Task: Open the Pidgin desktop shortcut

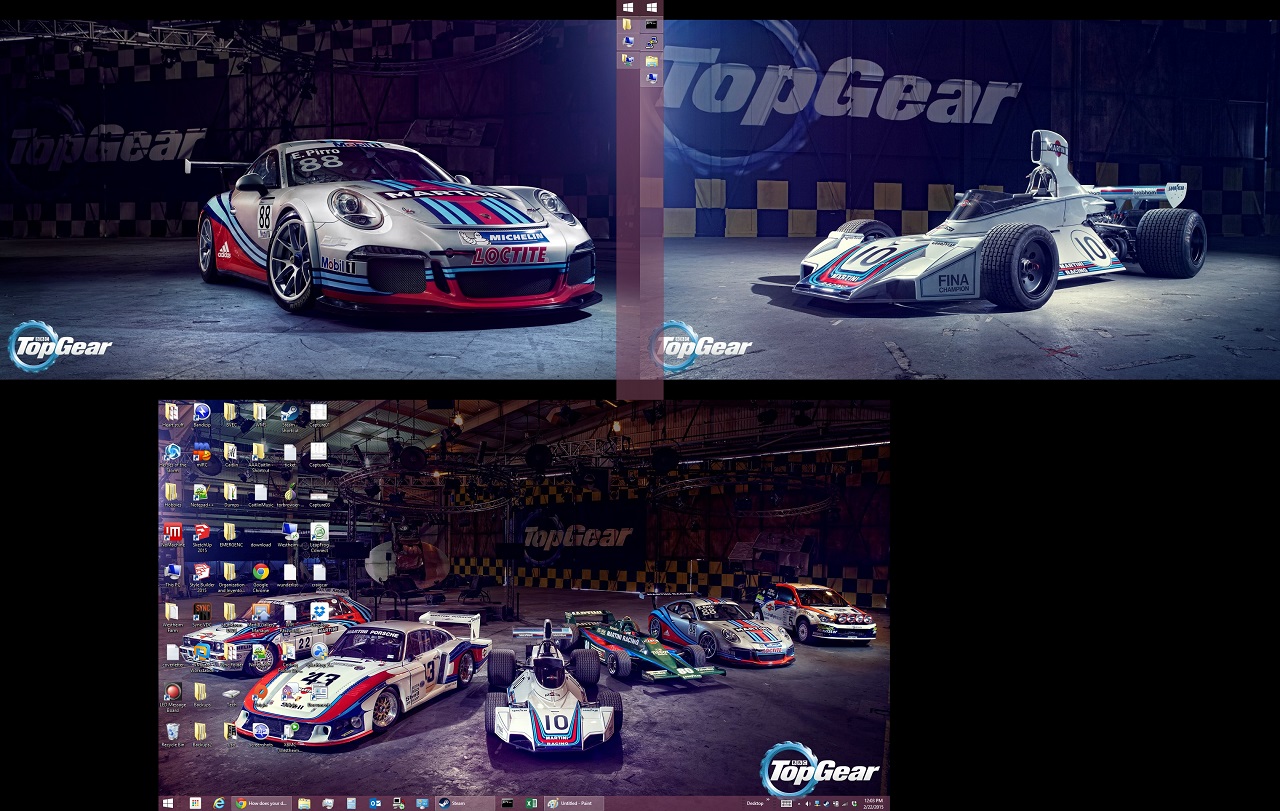Action: pos(289,696)
